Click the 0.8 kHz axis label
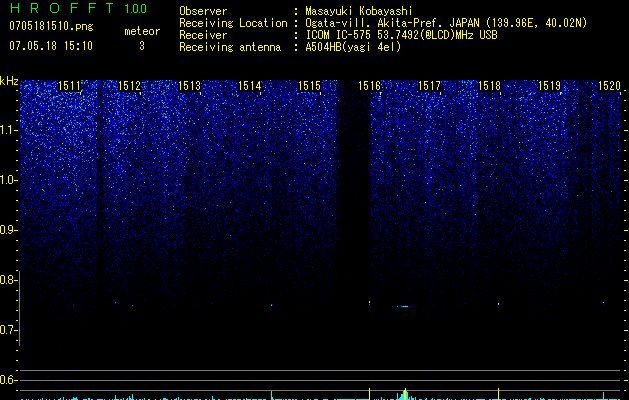This screenshot has height=400, width=629. [x=7, y=280]
